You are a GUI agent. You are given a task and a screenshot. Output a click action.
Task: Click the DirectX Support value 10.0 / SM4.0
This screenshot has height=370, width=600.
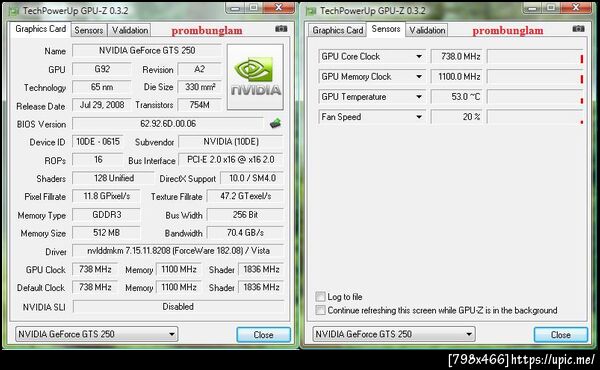(252, 178)
